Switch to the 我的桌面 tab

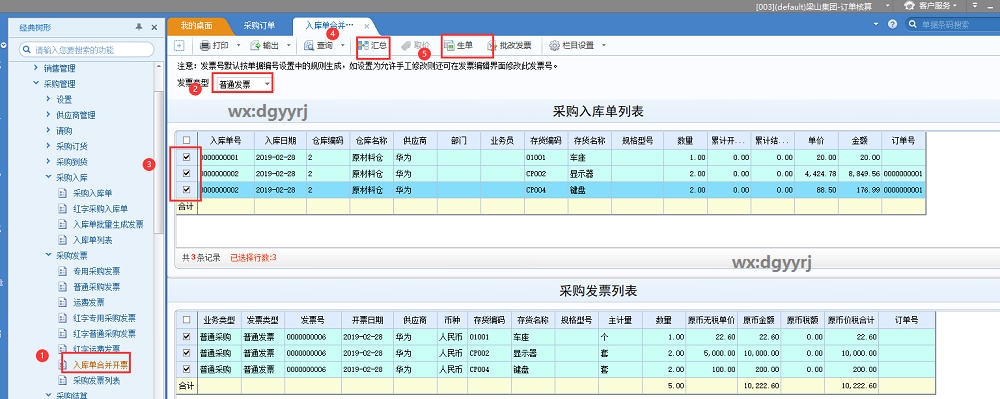[197, 26]
